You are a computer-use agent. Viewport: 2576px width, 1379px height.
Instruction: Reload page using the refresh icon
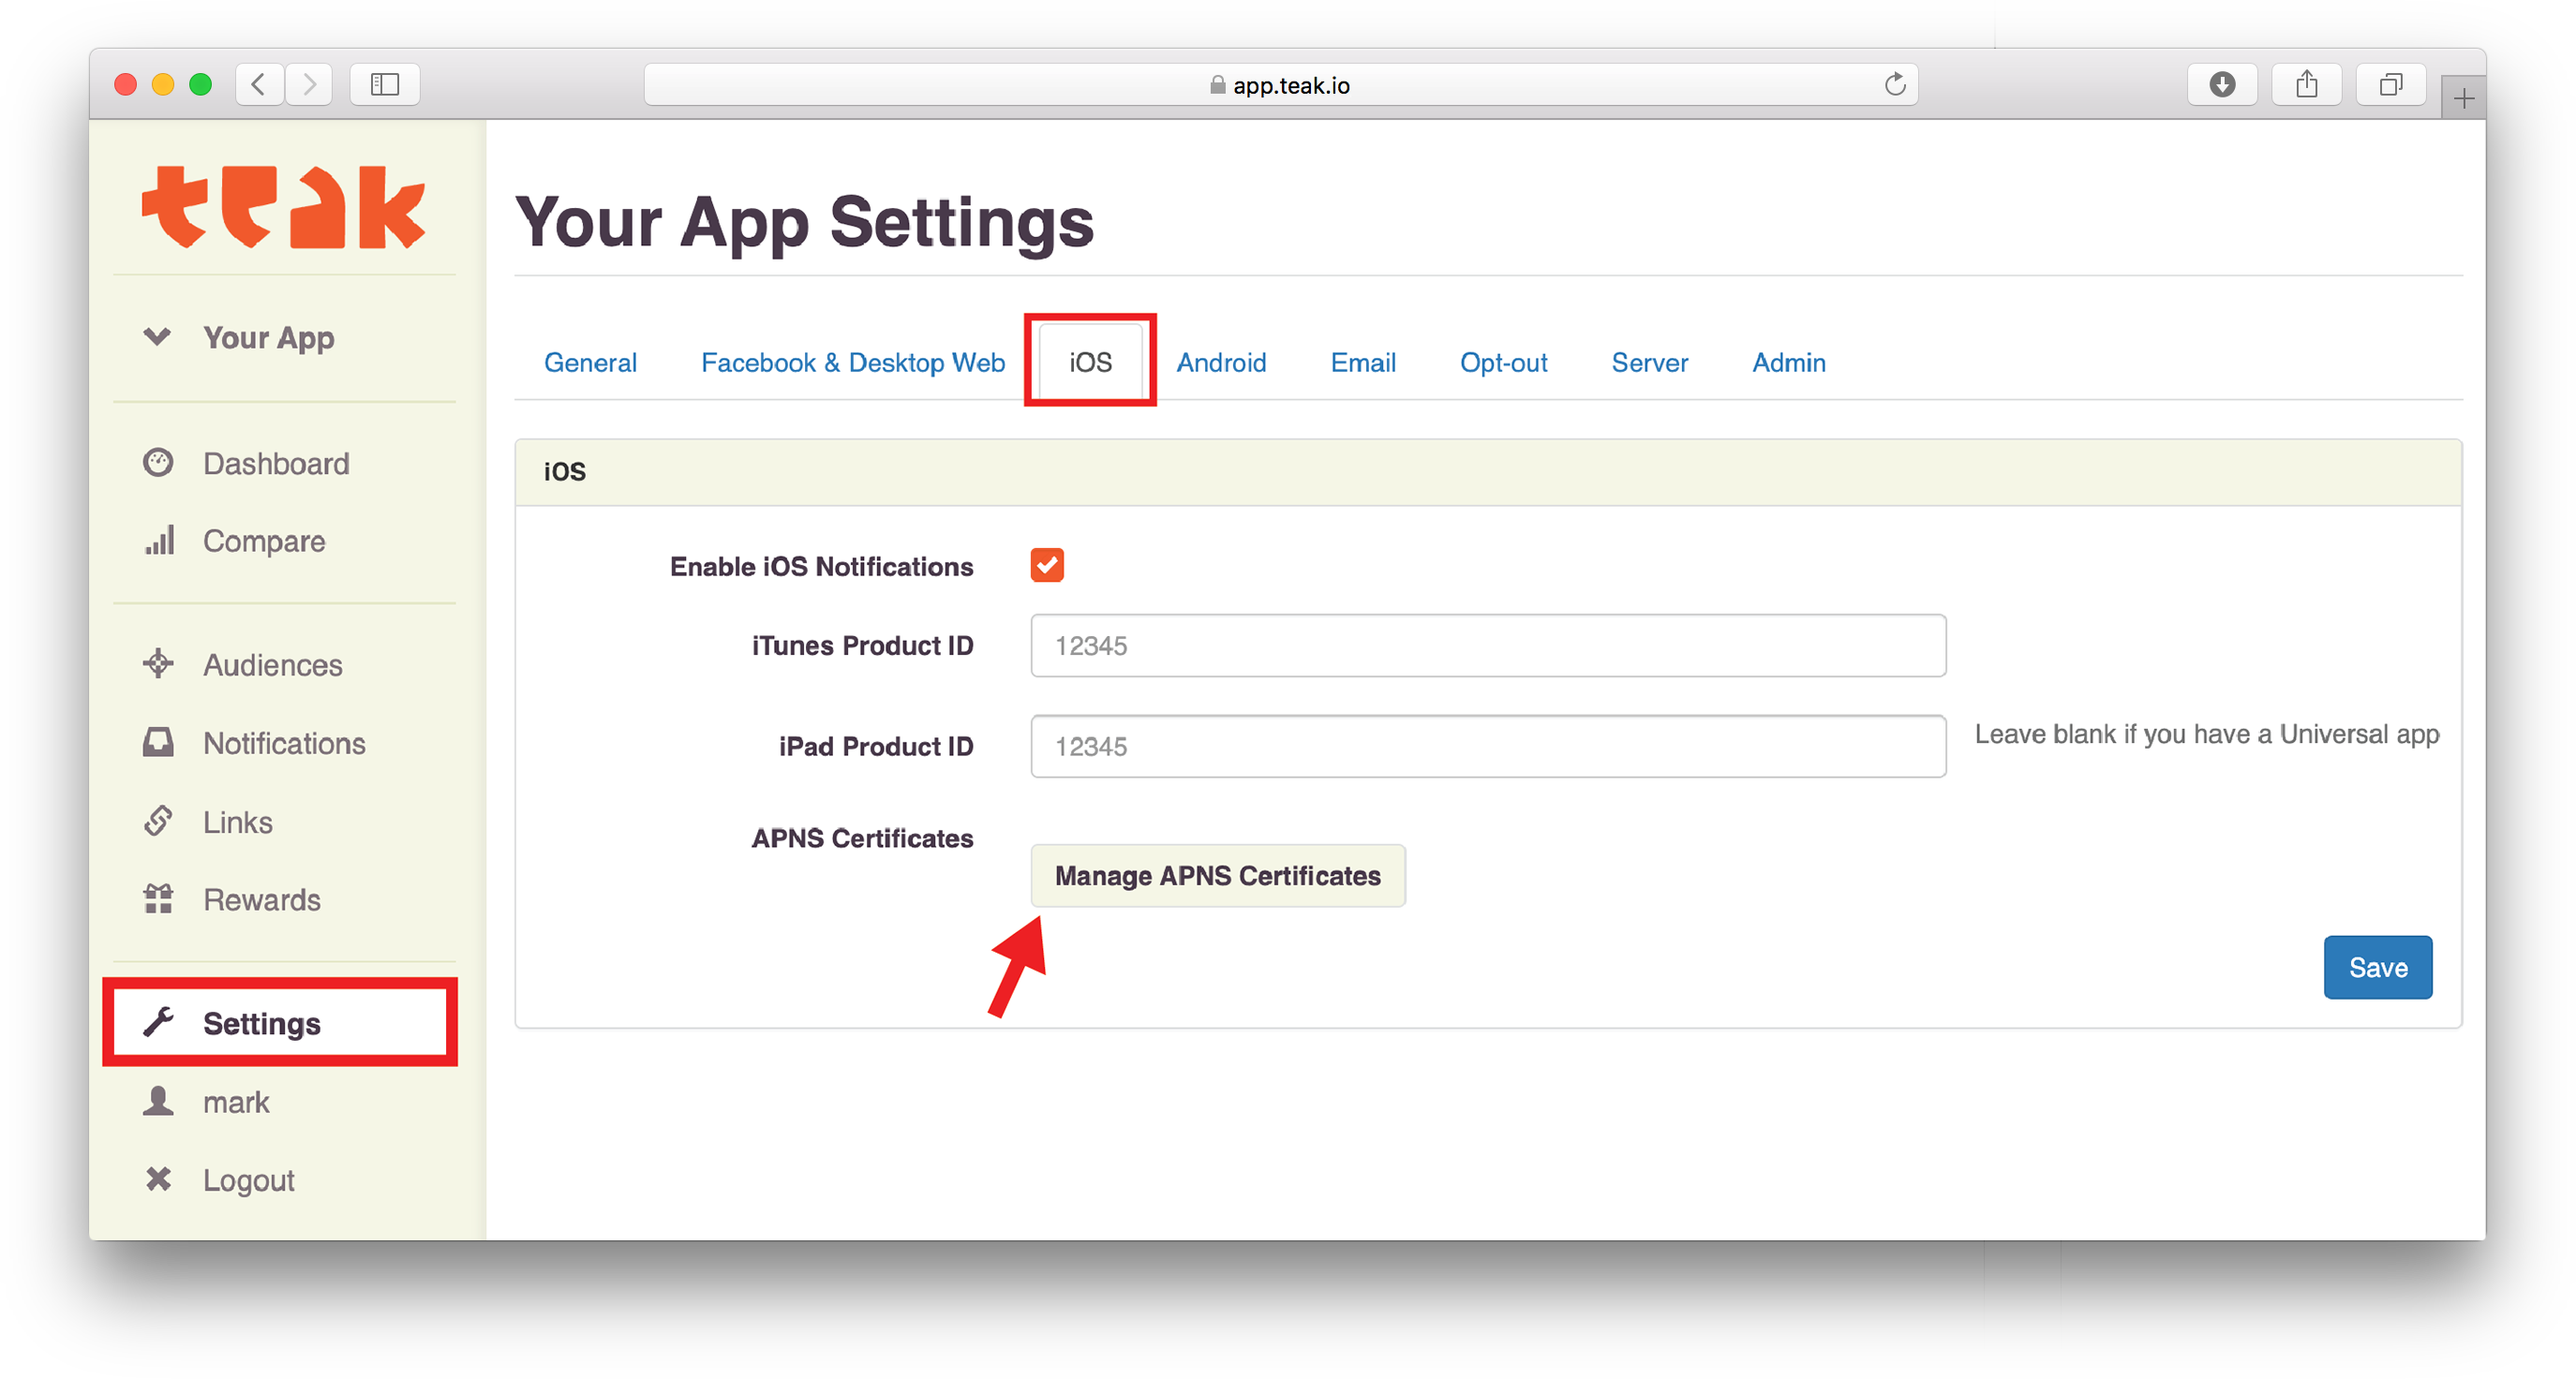click(x=1894, y=84)
